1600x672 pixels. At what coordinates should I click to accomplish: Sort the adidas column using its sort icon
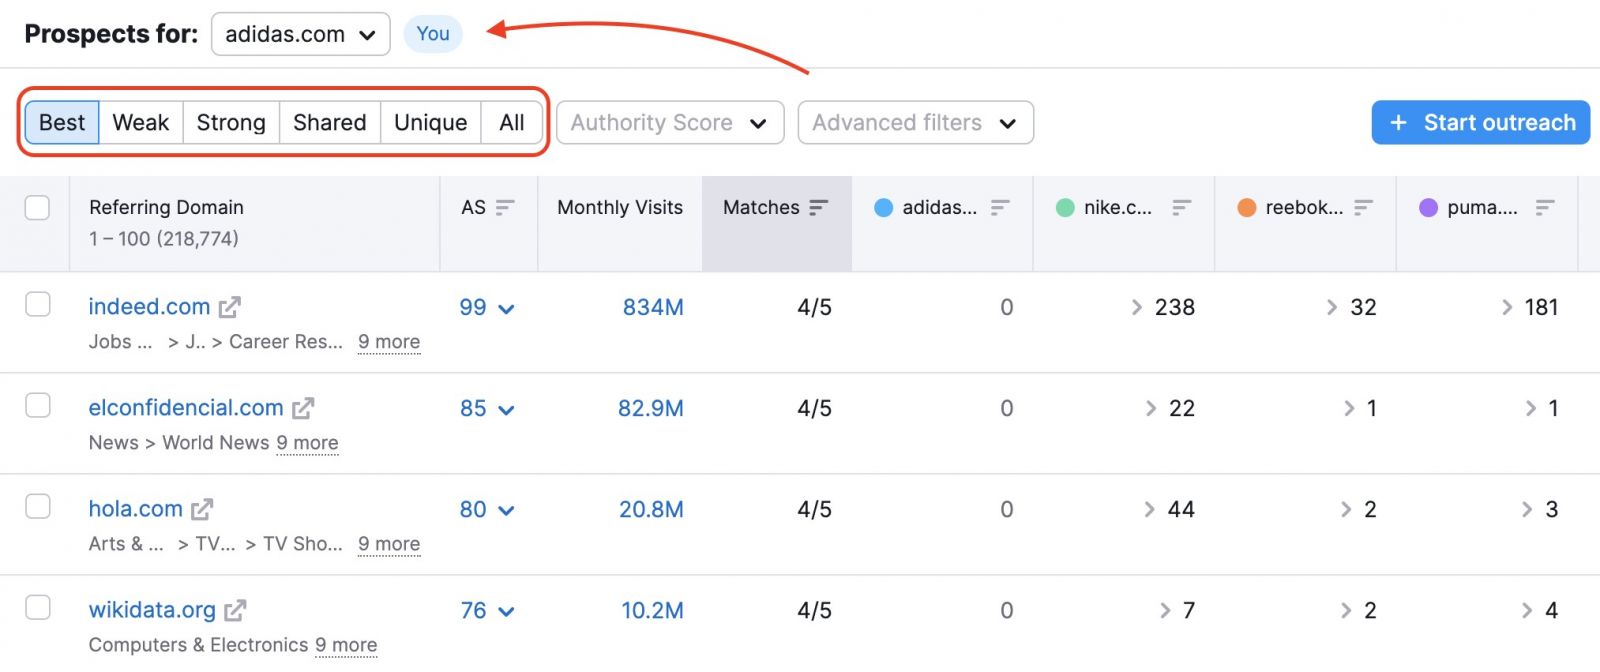(x=1000, y=207)
